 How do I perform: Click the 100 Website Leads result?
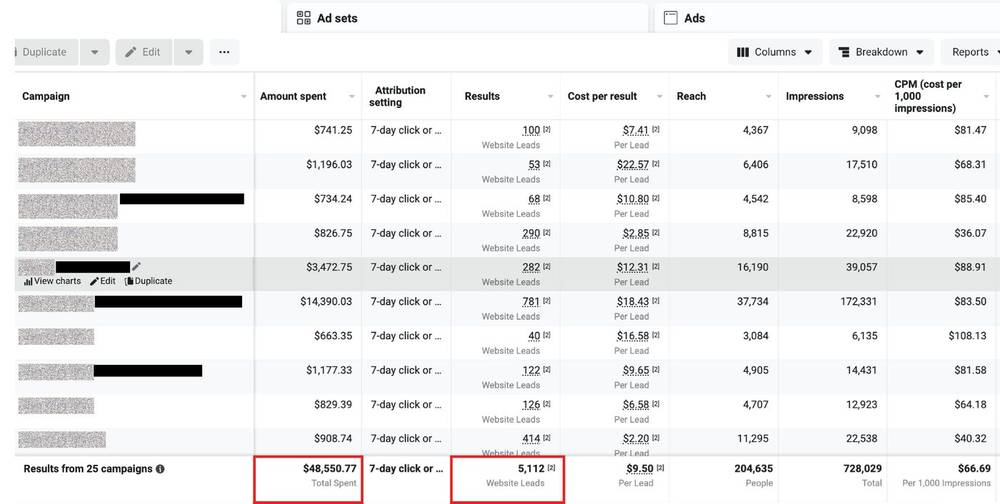coord(531,130)
